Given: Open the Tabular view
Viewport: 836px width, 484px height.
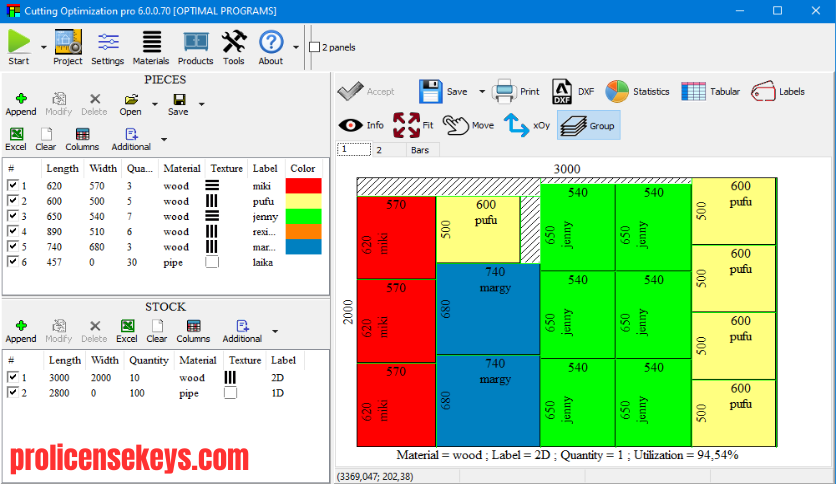Looking at the screenshot, I should tap(711, 92).
